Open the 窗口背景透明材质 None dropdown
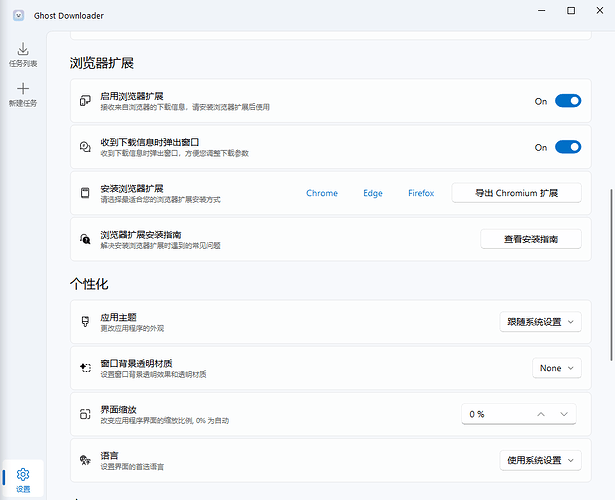Screen dimensions: 615x500 pyautogui.click(x=556, y=368)
